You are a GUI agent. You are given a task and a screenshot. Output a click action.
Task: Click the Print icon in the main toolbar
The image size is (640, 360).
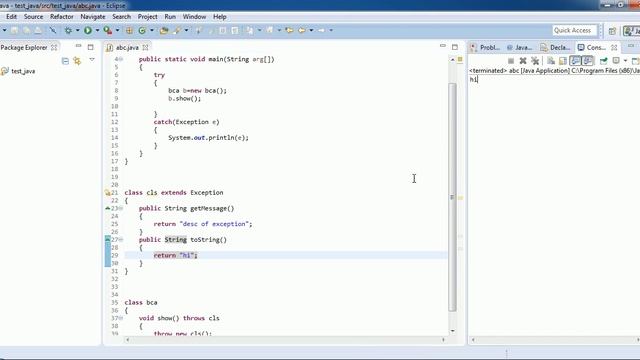[38, 30]
